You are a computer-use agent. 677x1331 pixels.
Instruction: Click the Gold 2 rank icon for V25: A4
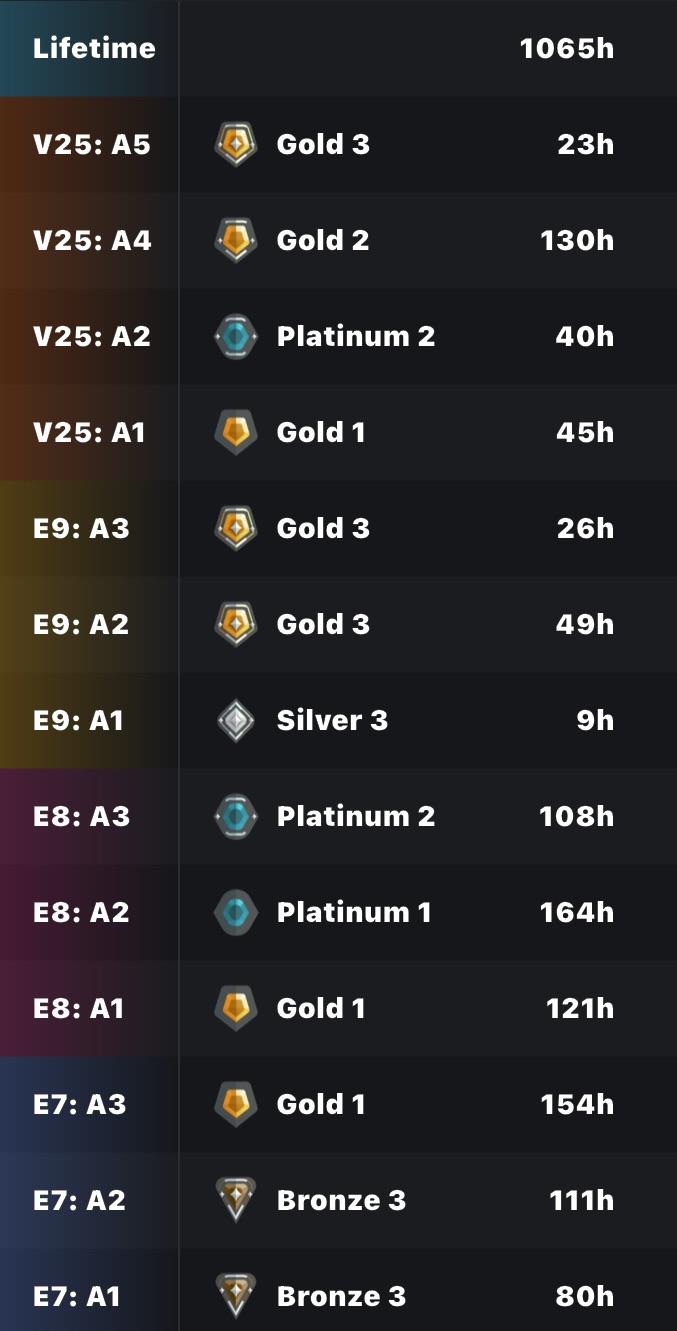click(x=236, y=240)
